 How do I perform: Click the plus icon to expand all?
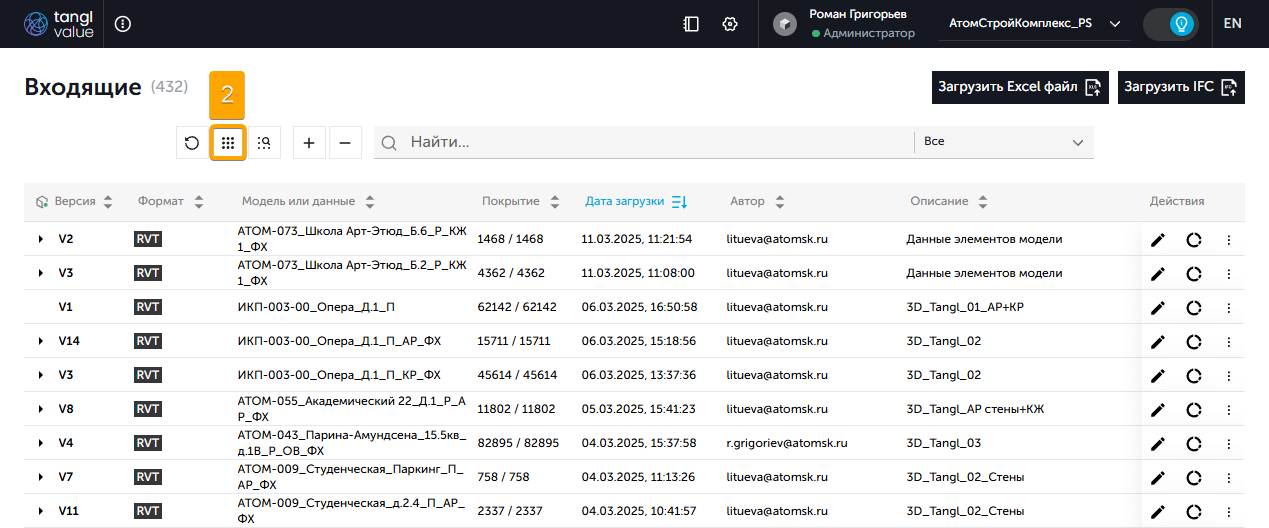(309, 143)
